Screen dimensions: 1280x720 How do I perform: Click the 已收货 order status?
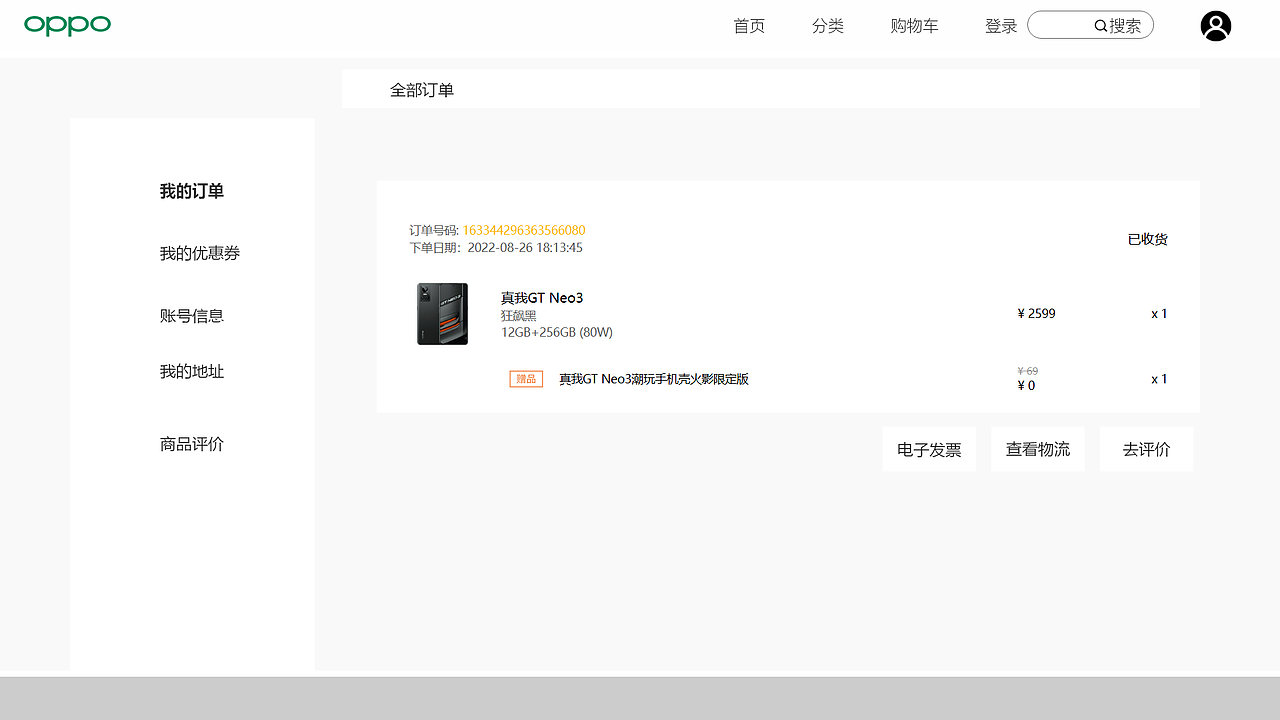(x=1148, y=239)
